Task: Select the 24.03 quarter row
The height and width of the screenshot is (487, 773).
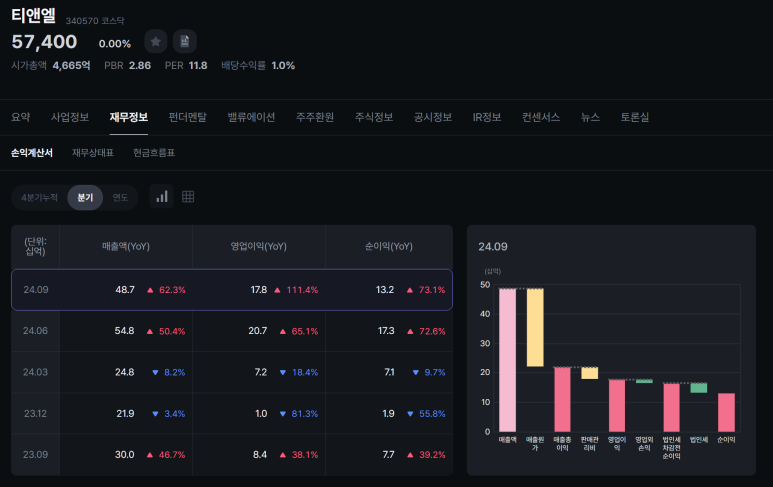Action: (x=232, y=372)
